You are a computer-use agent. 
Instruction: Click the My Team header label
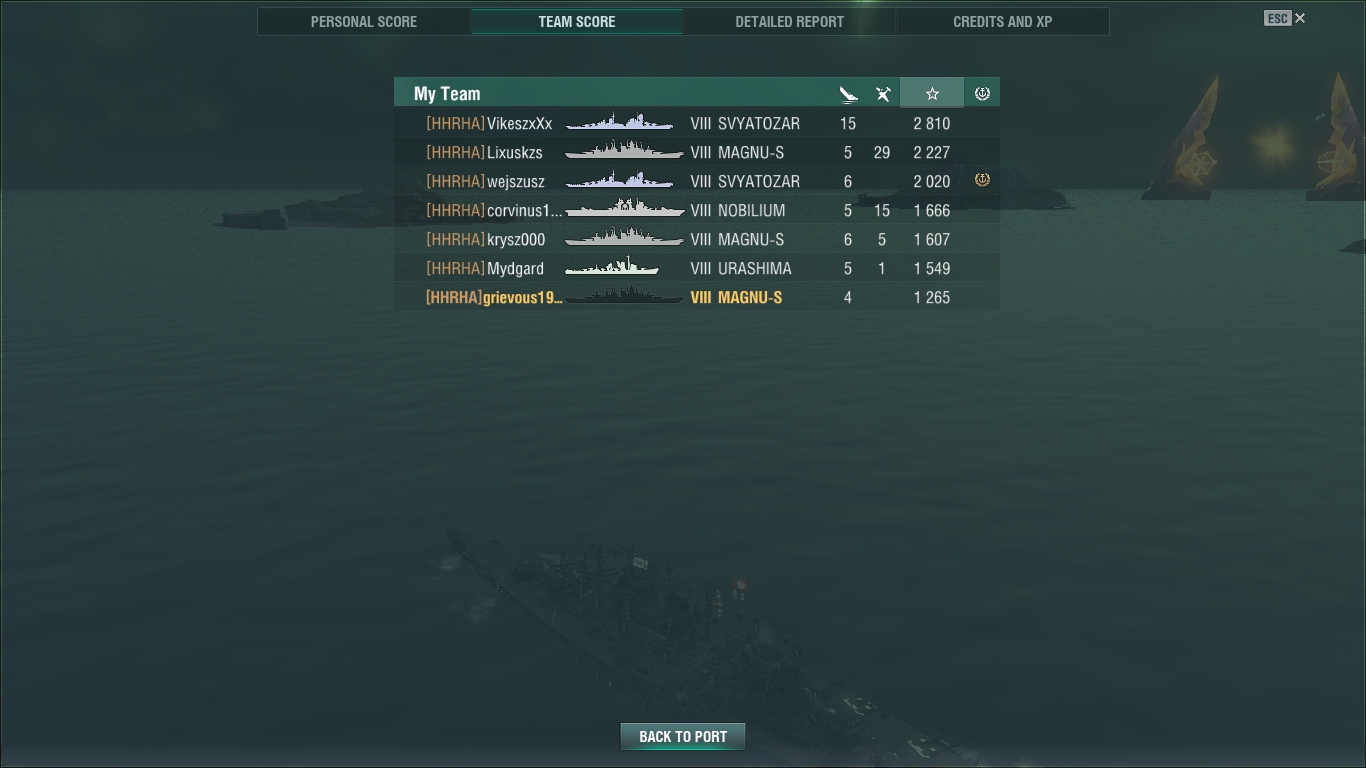[447, 94]
